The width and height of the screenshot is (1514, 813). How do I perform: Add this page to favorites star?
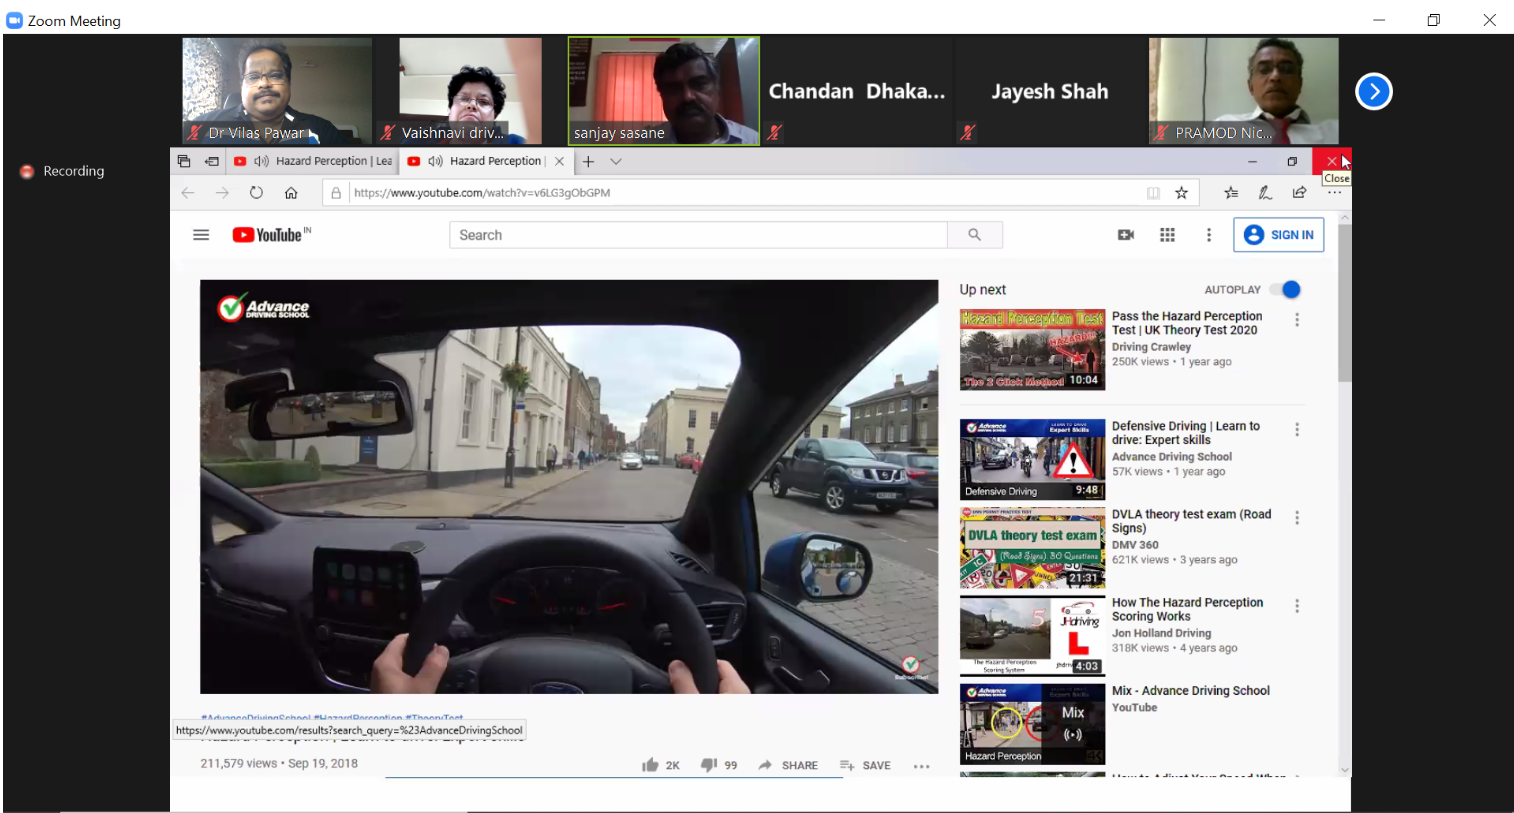click(1181, 193)
